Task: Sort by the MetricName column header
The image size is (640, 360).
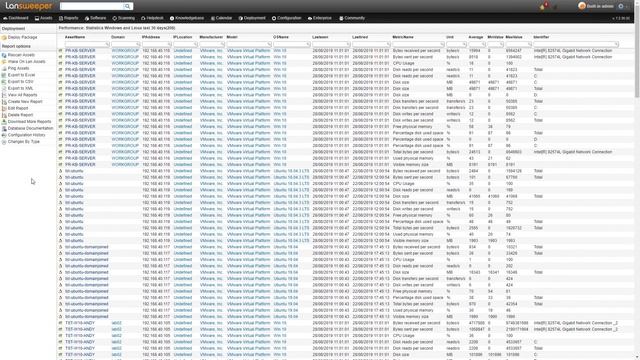Action: pos(403,37)
